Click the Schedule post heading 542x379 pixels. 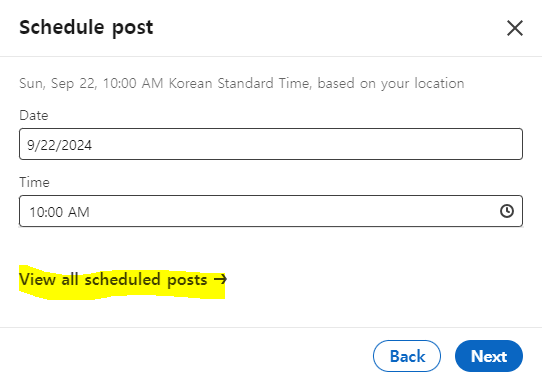tap(86, 28)
